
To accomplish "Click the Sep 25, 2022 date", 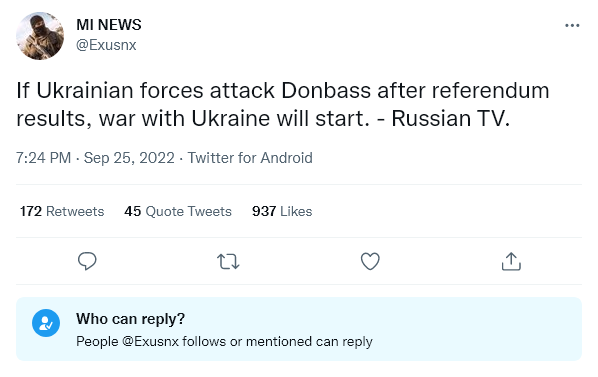I will tap(129, 158).
